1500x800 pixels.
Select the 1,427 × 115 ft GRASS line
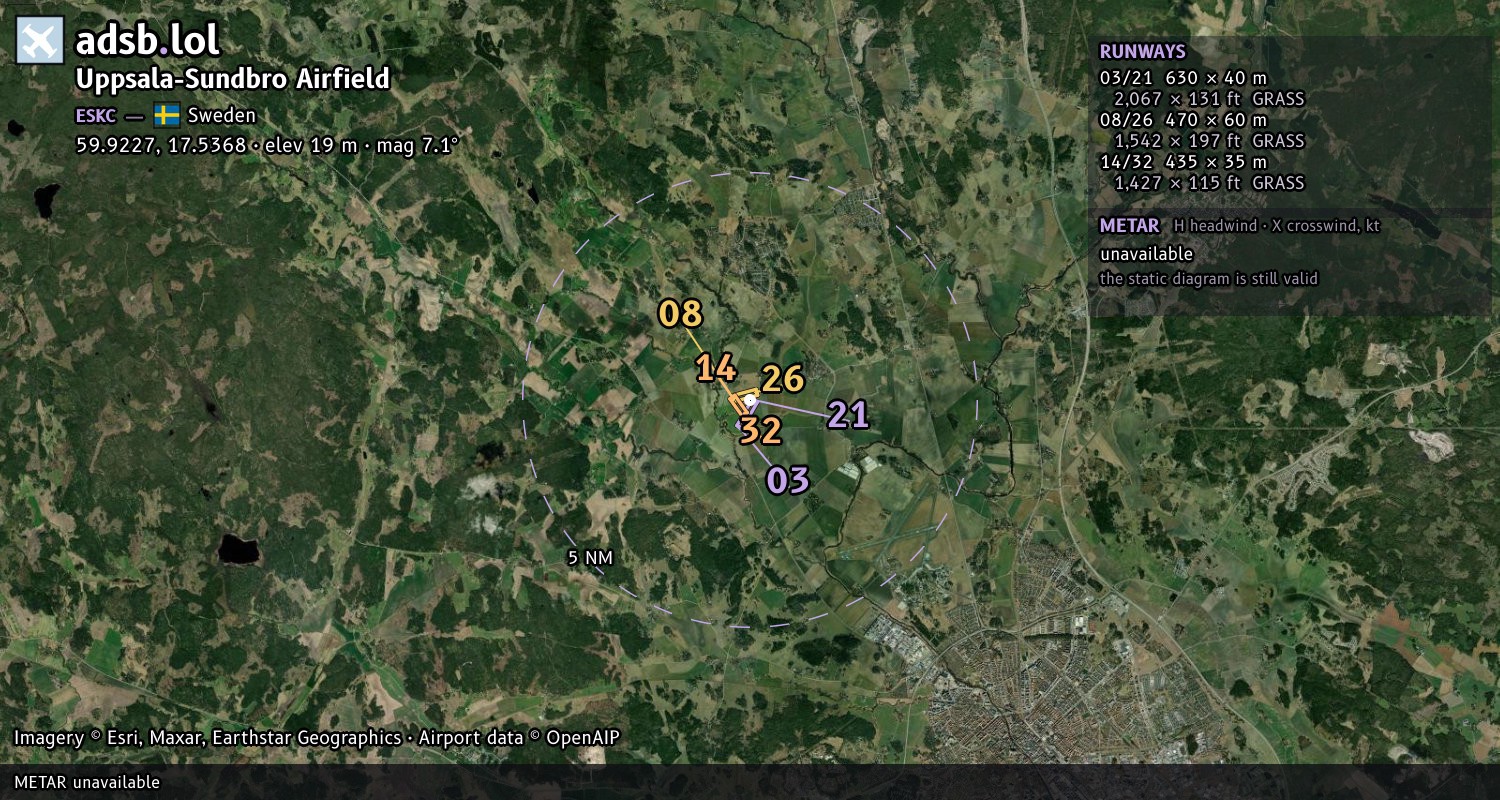pyautogui.click(x=1209, y=183)
